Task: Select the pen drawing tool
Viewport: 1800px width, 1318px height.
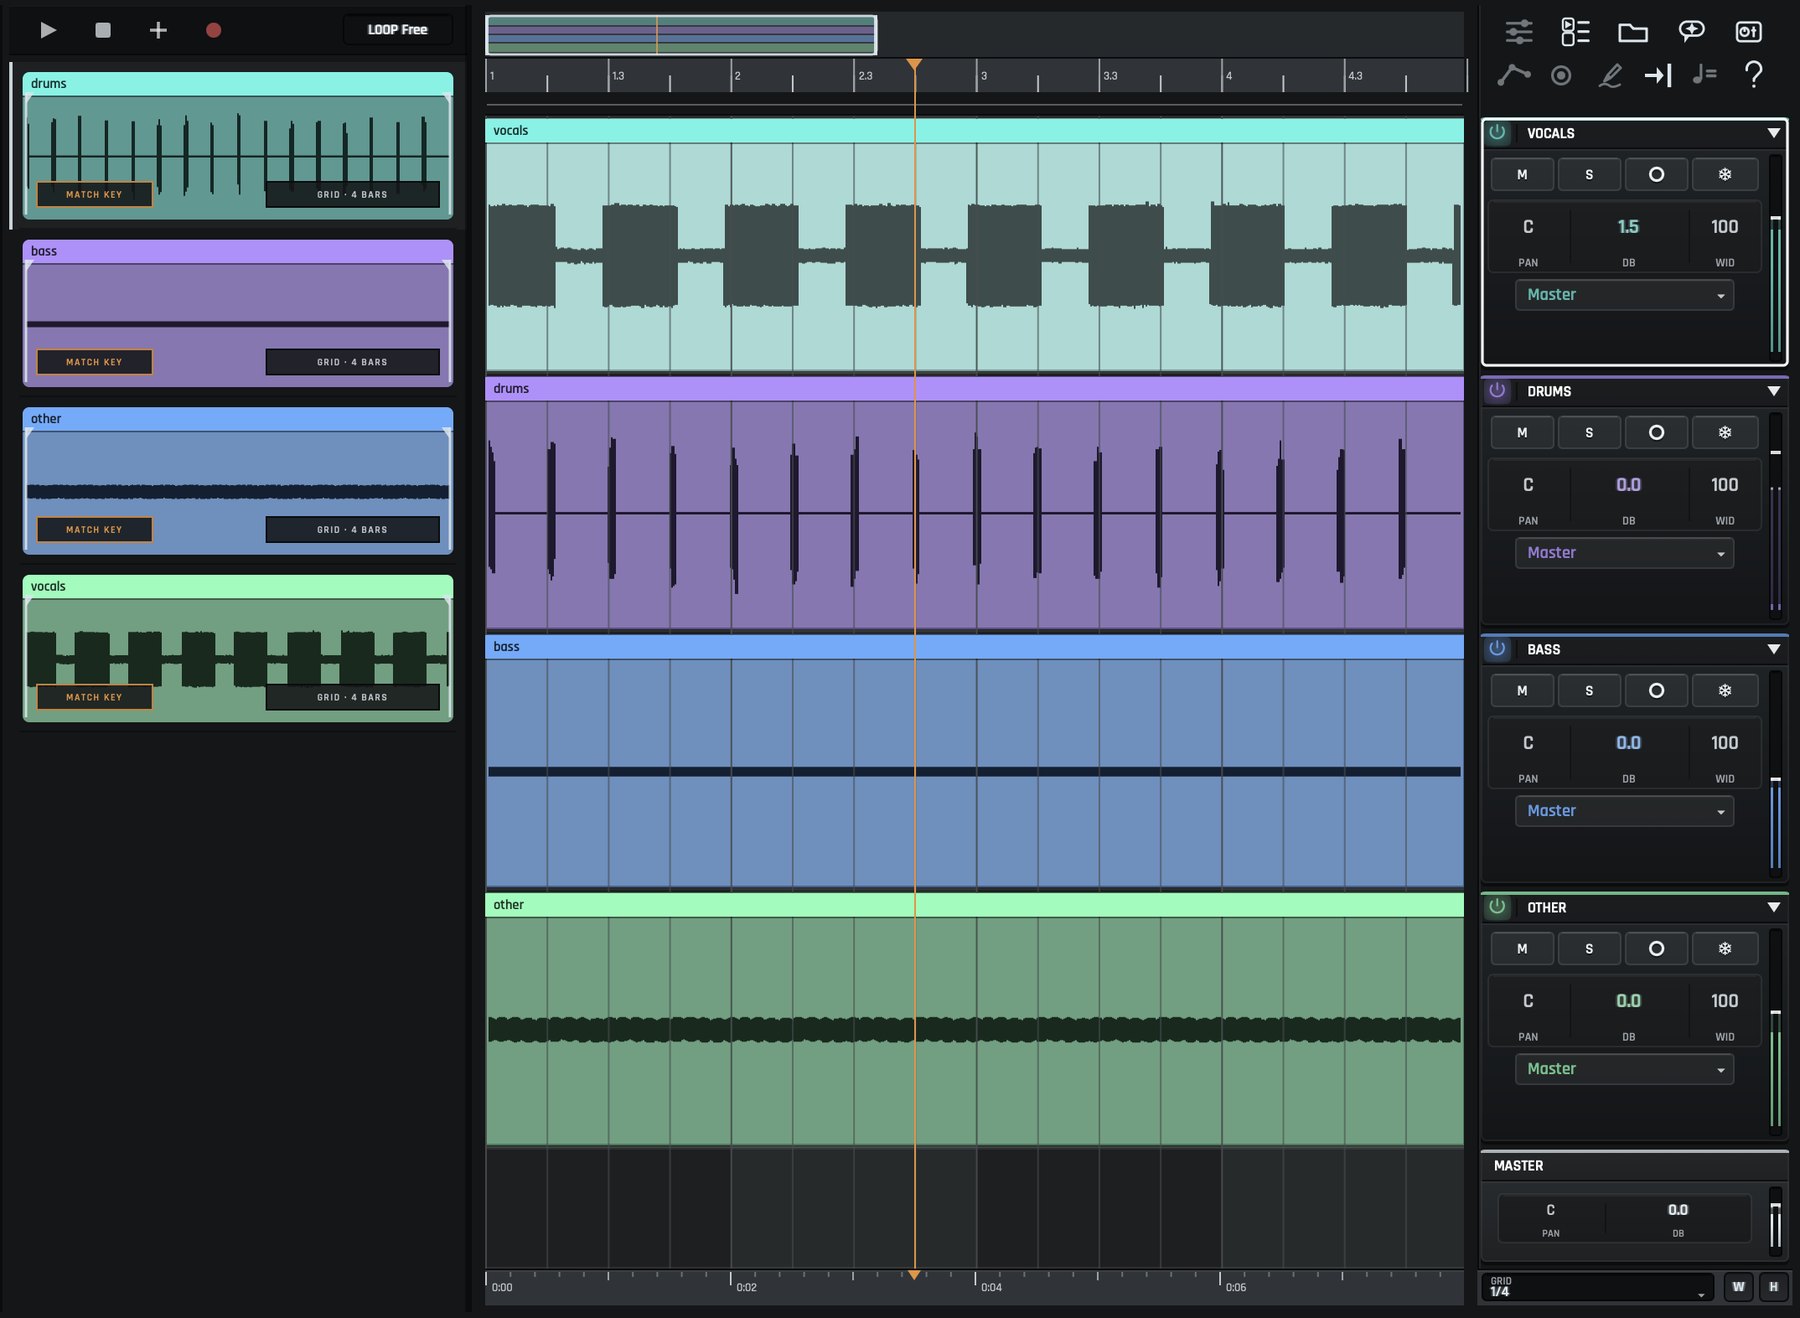Action: [x=1610, y=75]
